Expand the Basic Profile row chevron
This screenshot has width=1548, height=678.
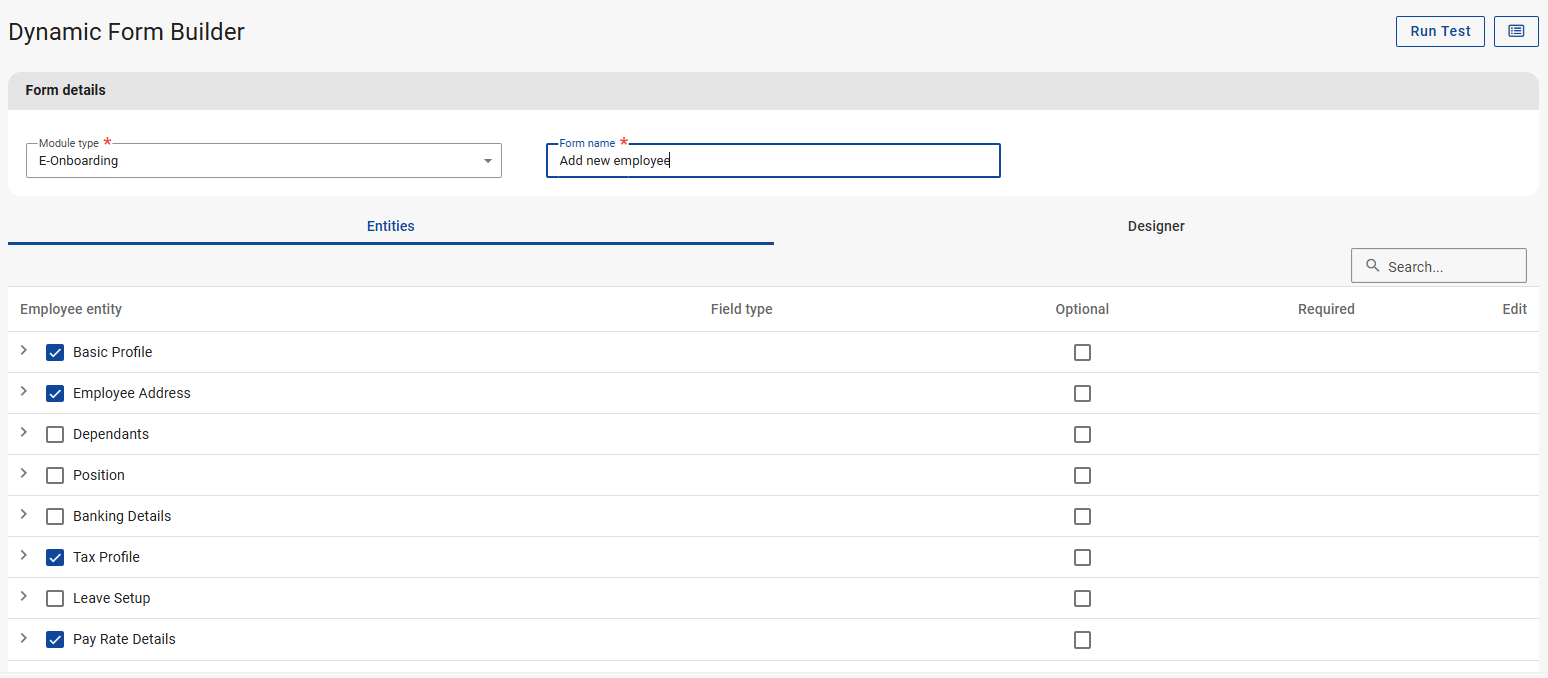(24, 351)
